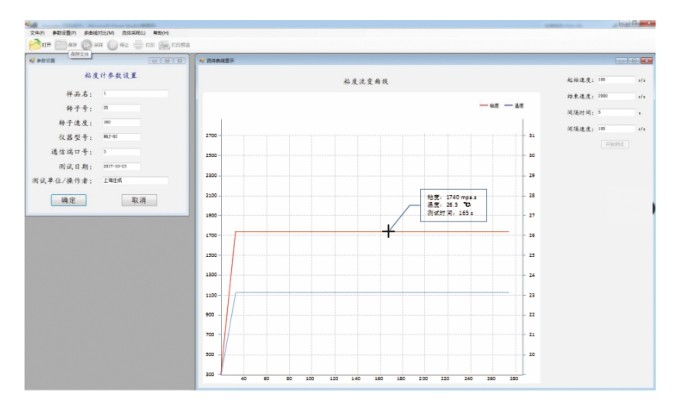Click the 样品名 sample name field
This screenshot has width=675, height=412.
pyautogui.click(x=134, y=93)
